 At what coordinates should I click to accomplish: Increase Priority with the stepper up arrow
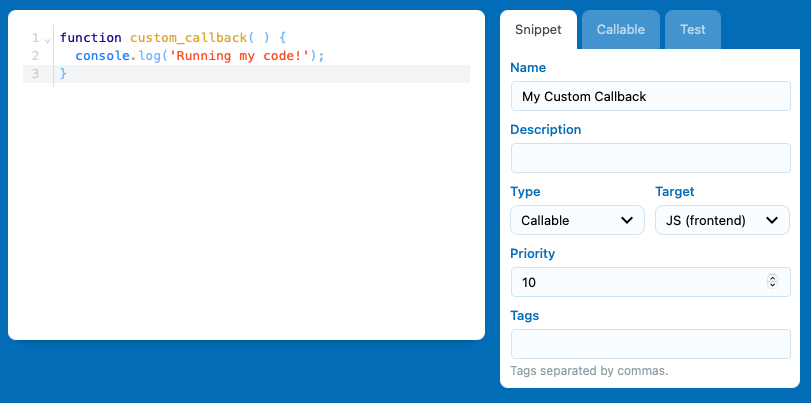(x=772, y=278)
